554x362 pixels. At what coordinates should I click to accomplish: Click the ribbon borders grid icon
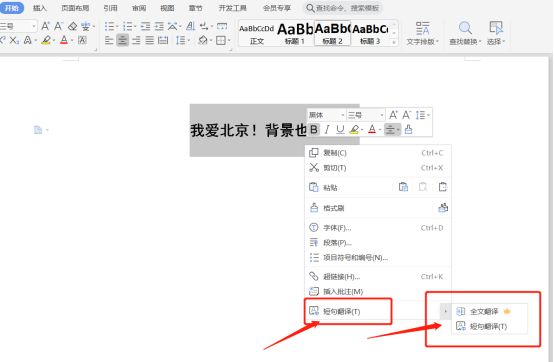[221, 41]
